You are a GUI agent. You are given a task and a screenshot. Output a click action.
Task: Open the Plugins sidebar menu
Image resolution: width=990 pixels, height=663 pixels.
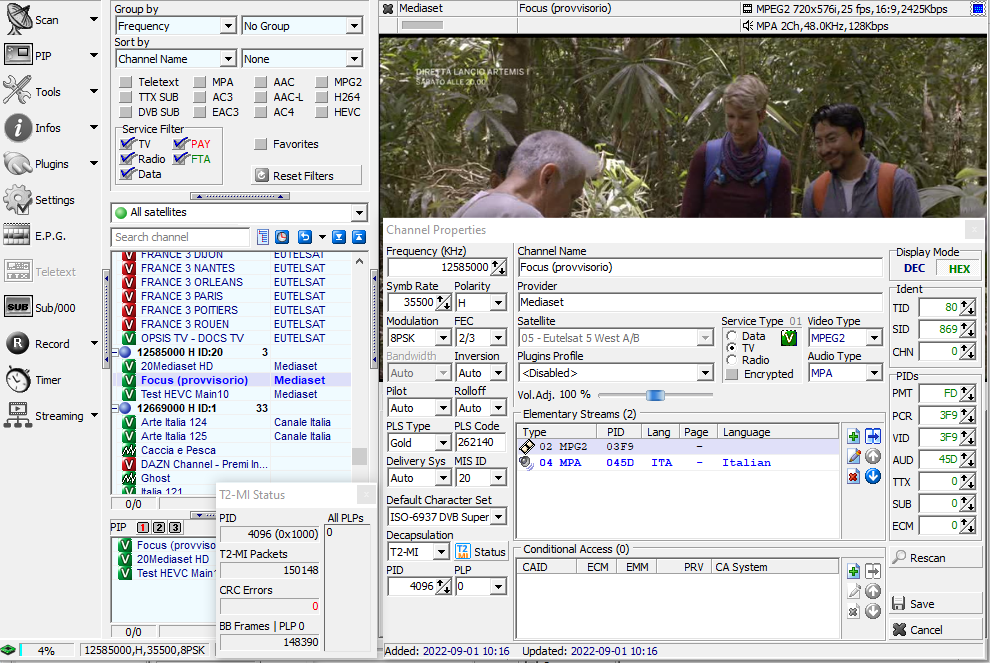pyautogui.click(x=51, y=164)
